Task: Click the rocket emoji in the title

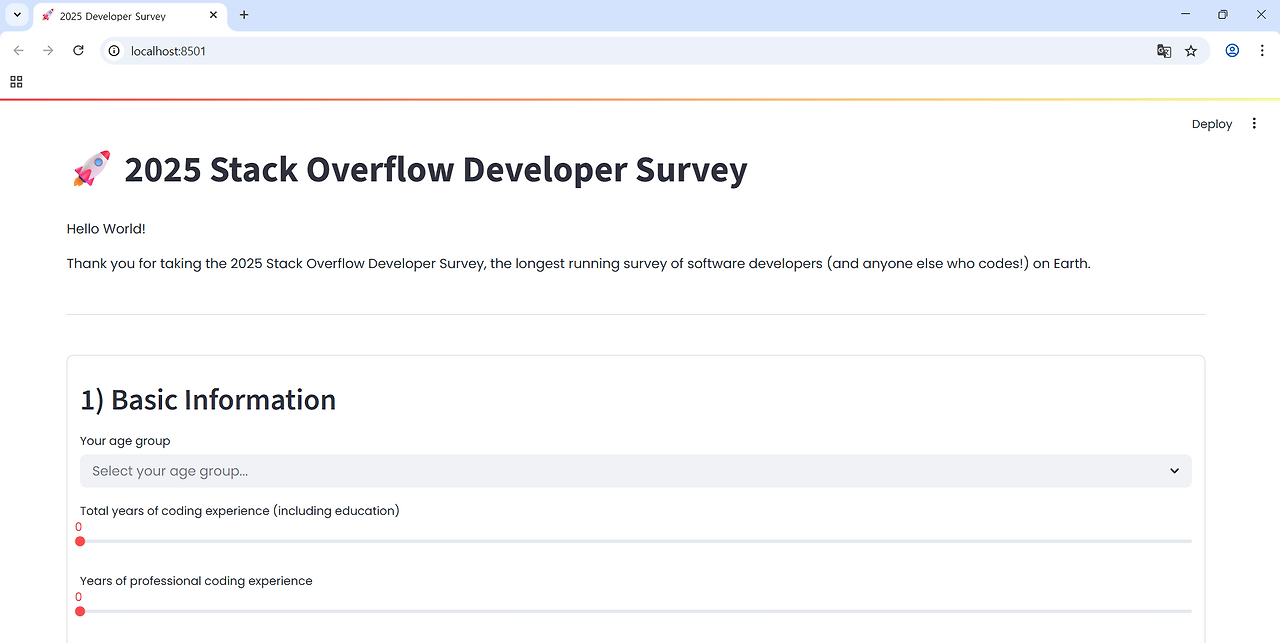Action: (x=92, y=169)
